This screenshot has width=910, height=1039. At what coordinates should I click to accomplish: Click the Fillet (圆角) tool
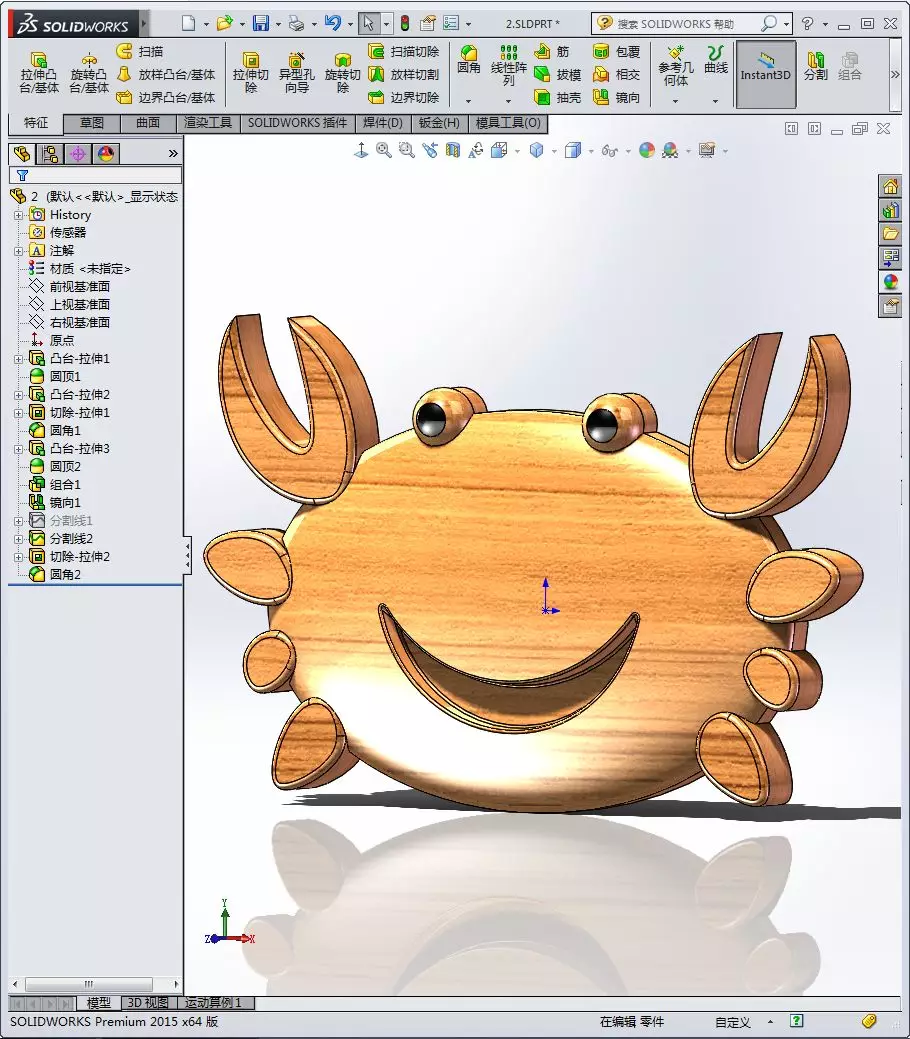tap(469, 60)
